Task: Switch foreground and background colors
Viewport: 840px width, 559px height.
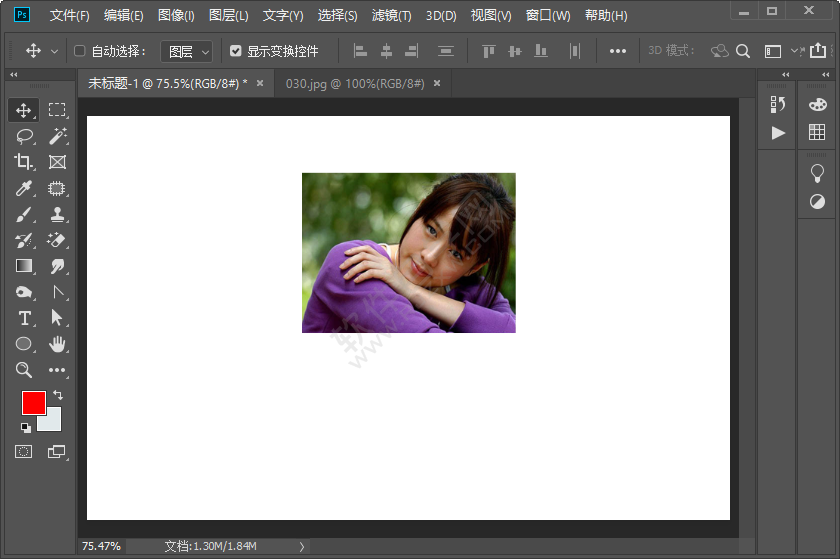Action: click(x=58, y=395)
